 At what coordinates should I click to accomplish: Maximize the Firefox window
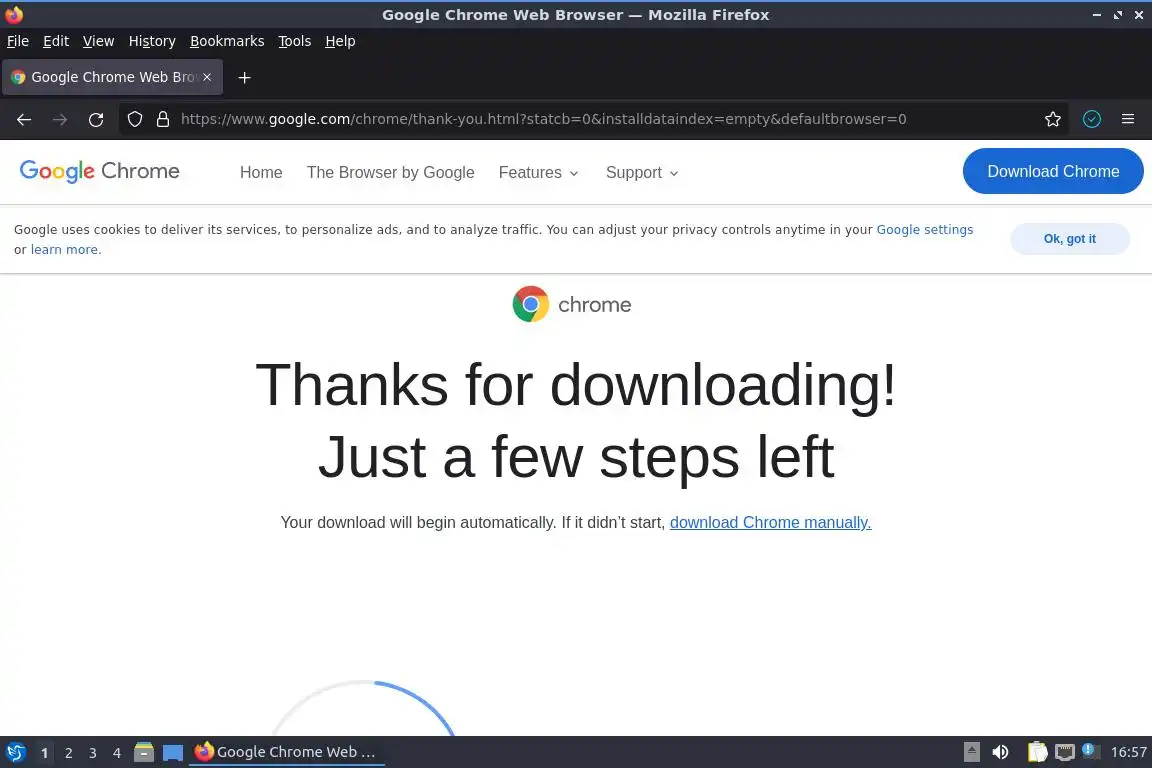pos(1117,15)
